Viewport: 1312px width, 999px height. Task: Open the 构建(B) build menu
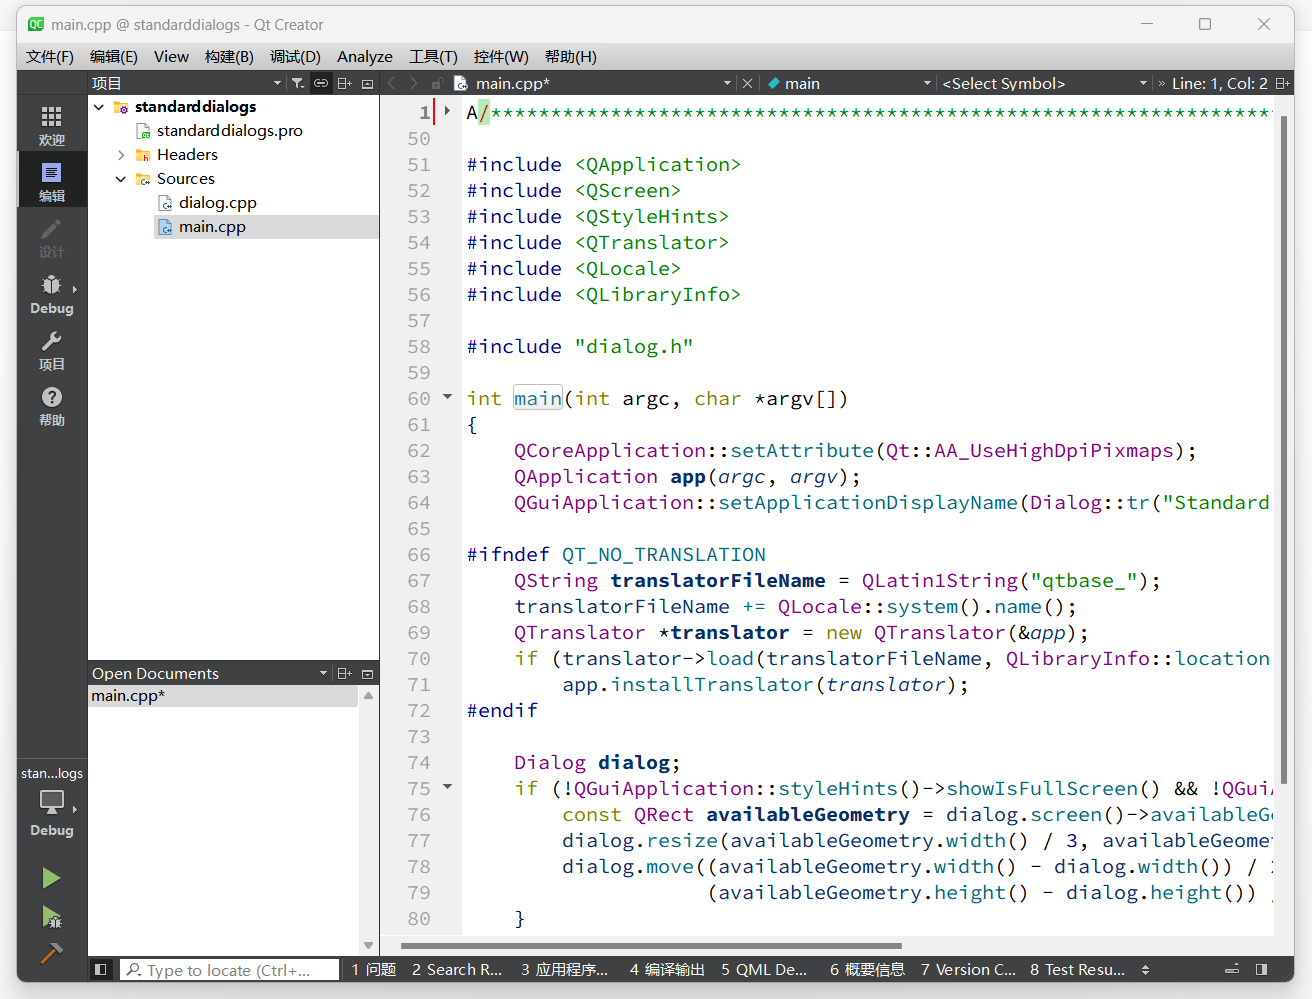[229, 57]
